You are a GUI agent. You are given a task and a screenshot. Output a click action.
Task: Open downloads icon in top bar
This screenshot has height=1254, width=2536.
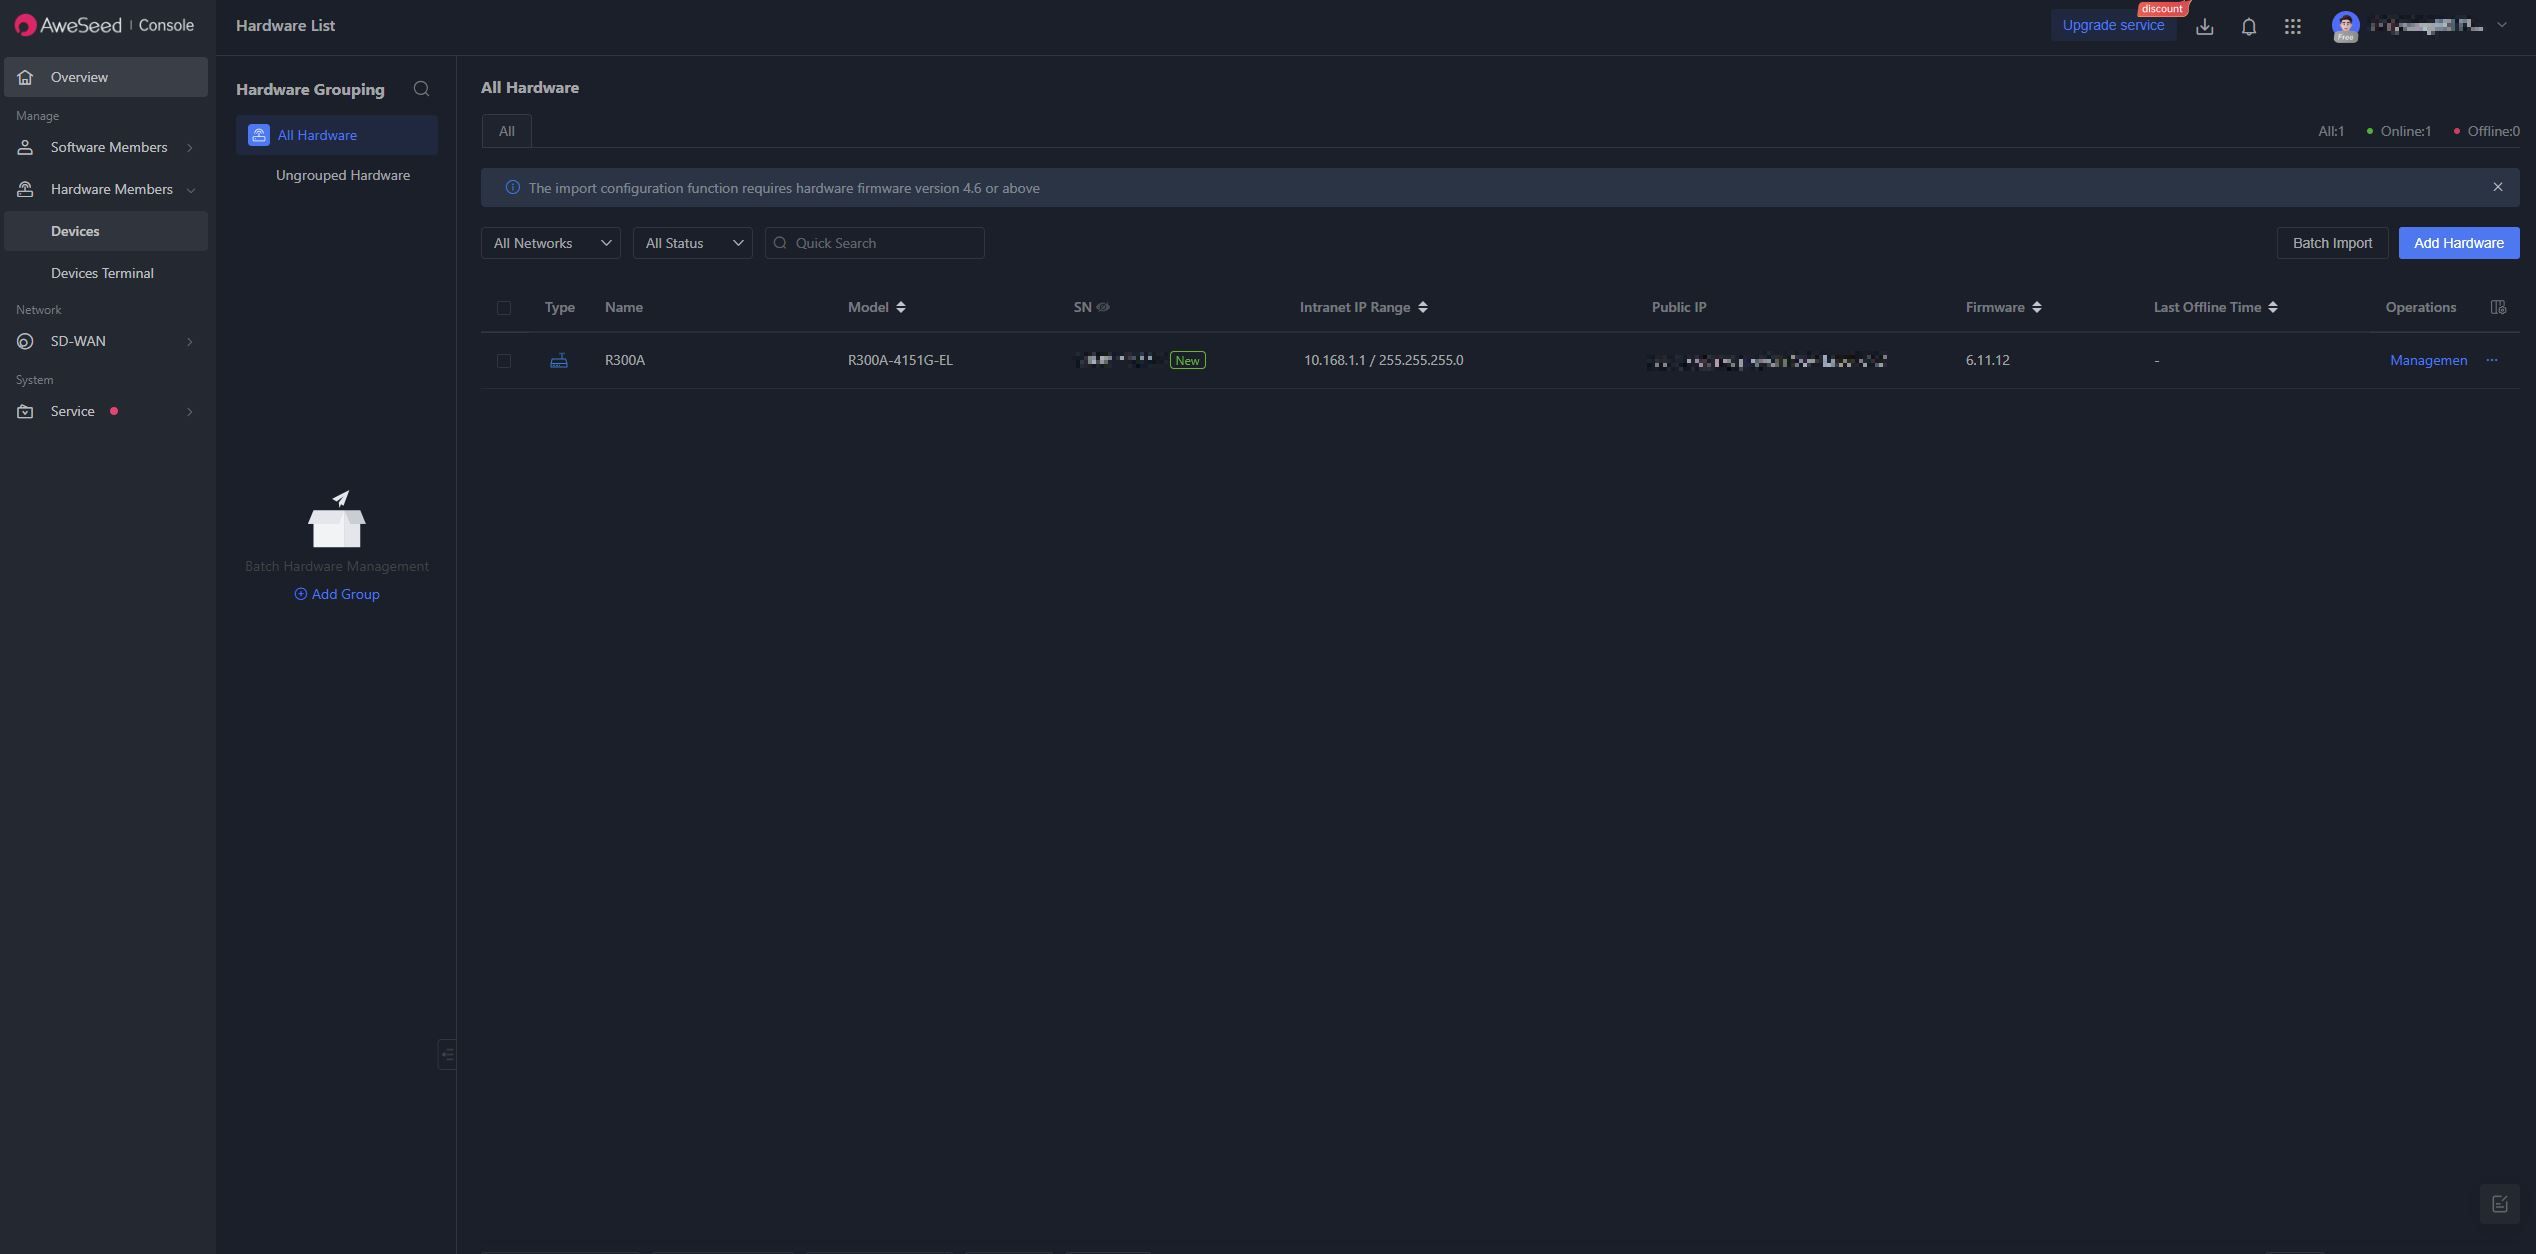(2204, 26)
